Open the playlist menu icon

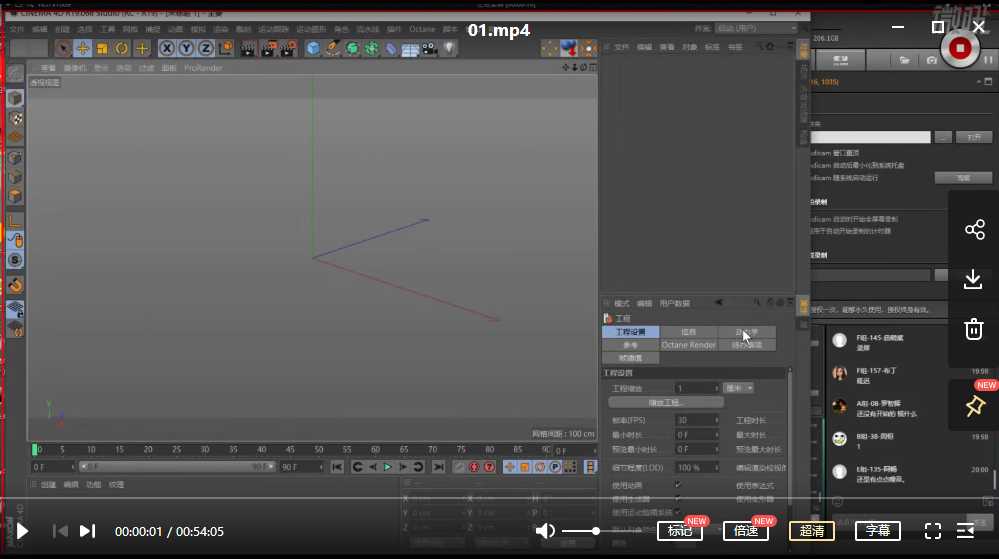pos(965,531)
